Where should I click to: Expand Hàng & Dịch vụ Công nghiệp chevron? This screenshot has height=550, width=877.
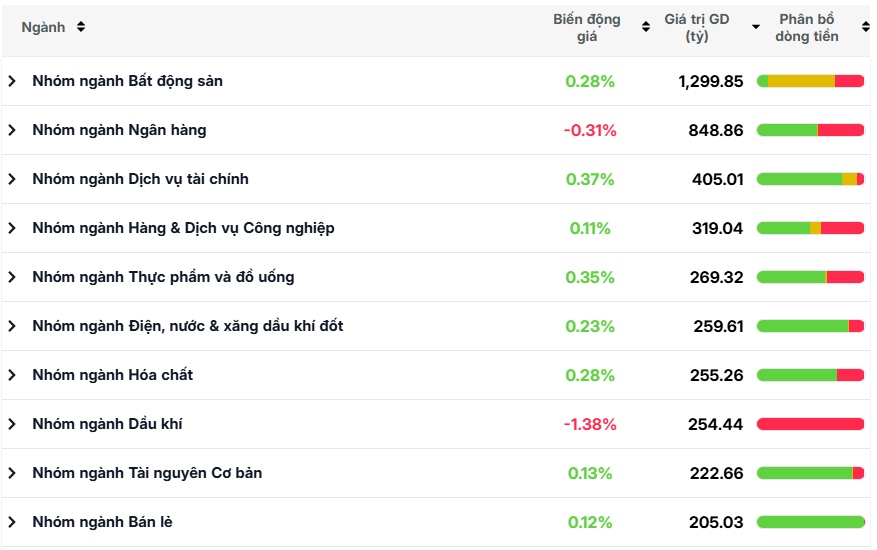point(12,228)
